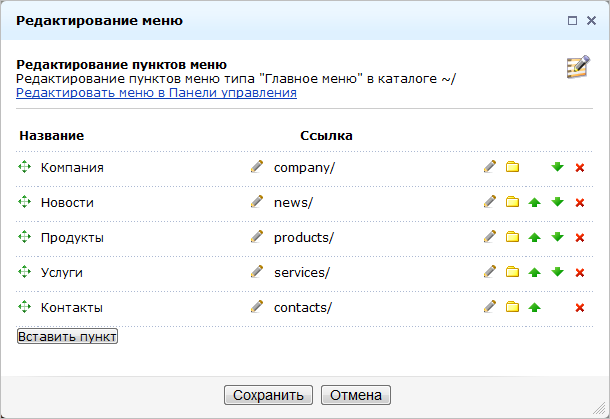Click the notepad edit icon in header
610x419 pixels.
(578, 67)
